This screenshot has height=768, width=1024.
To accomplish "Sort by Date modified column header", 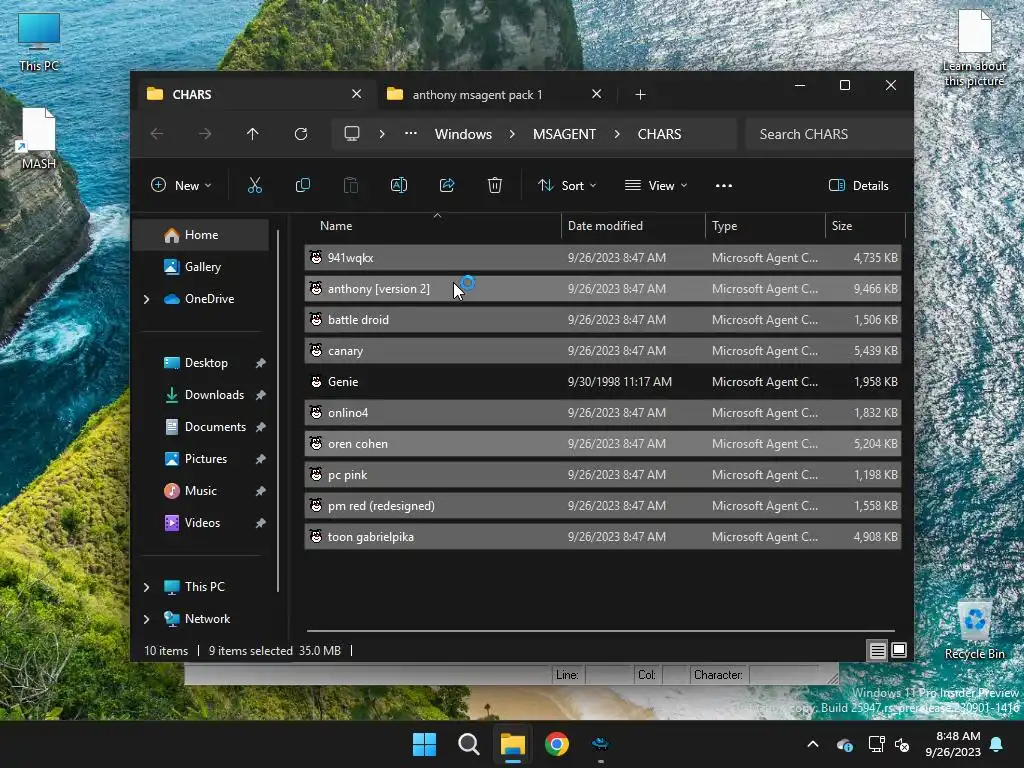I will click(633, 226).
